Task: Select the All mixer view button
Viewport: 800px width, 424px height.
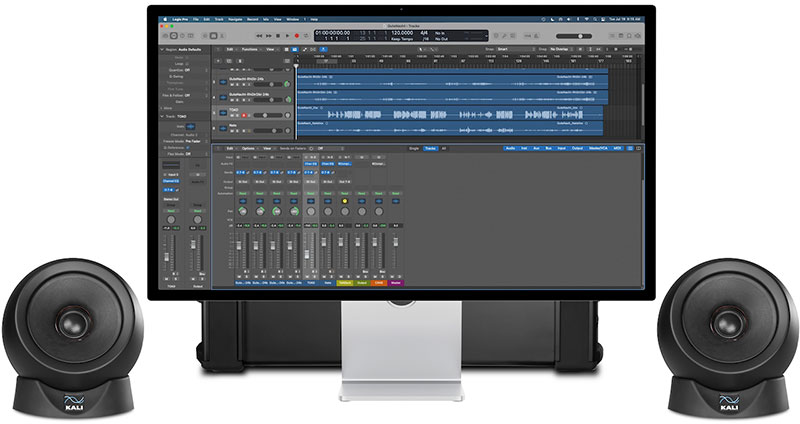Action: coord(444,148)
